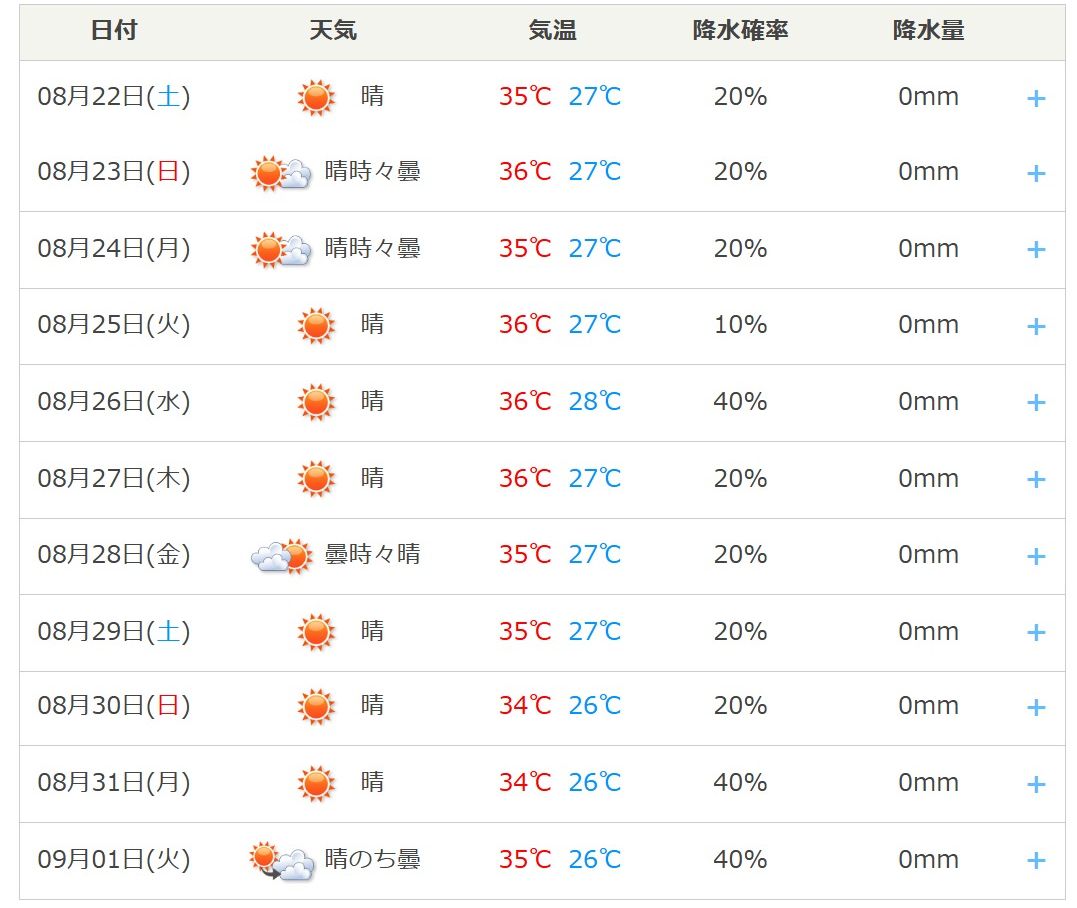Click the sun-and-cloud icon for 08月23日

[x=281, y=172]
